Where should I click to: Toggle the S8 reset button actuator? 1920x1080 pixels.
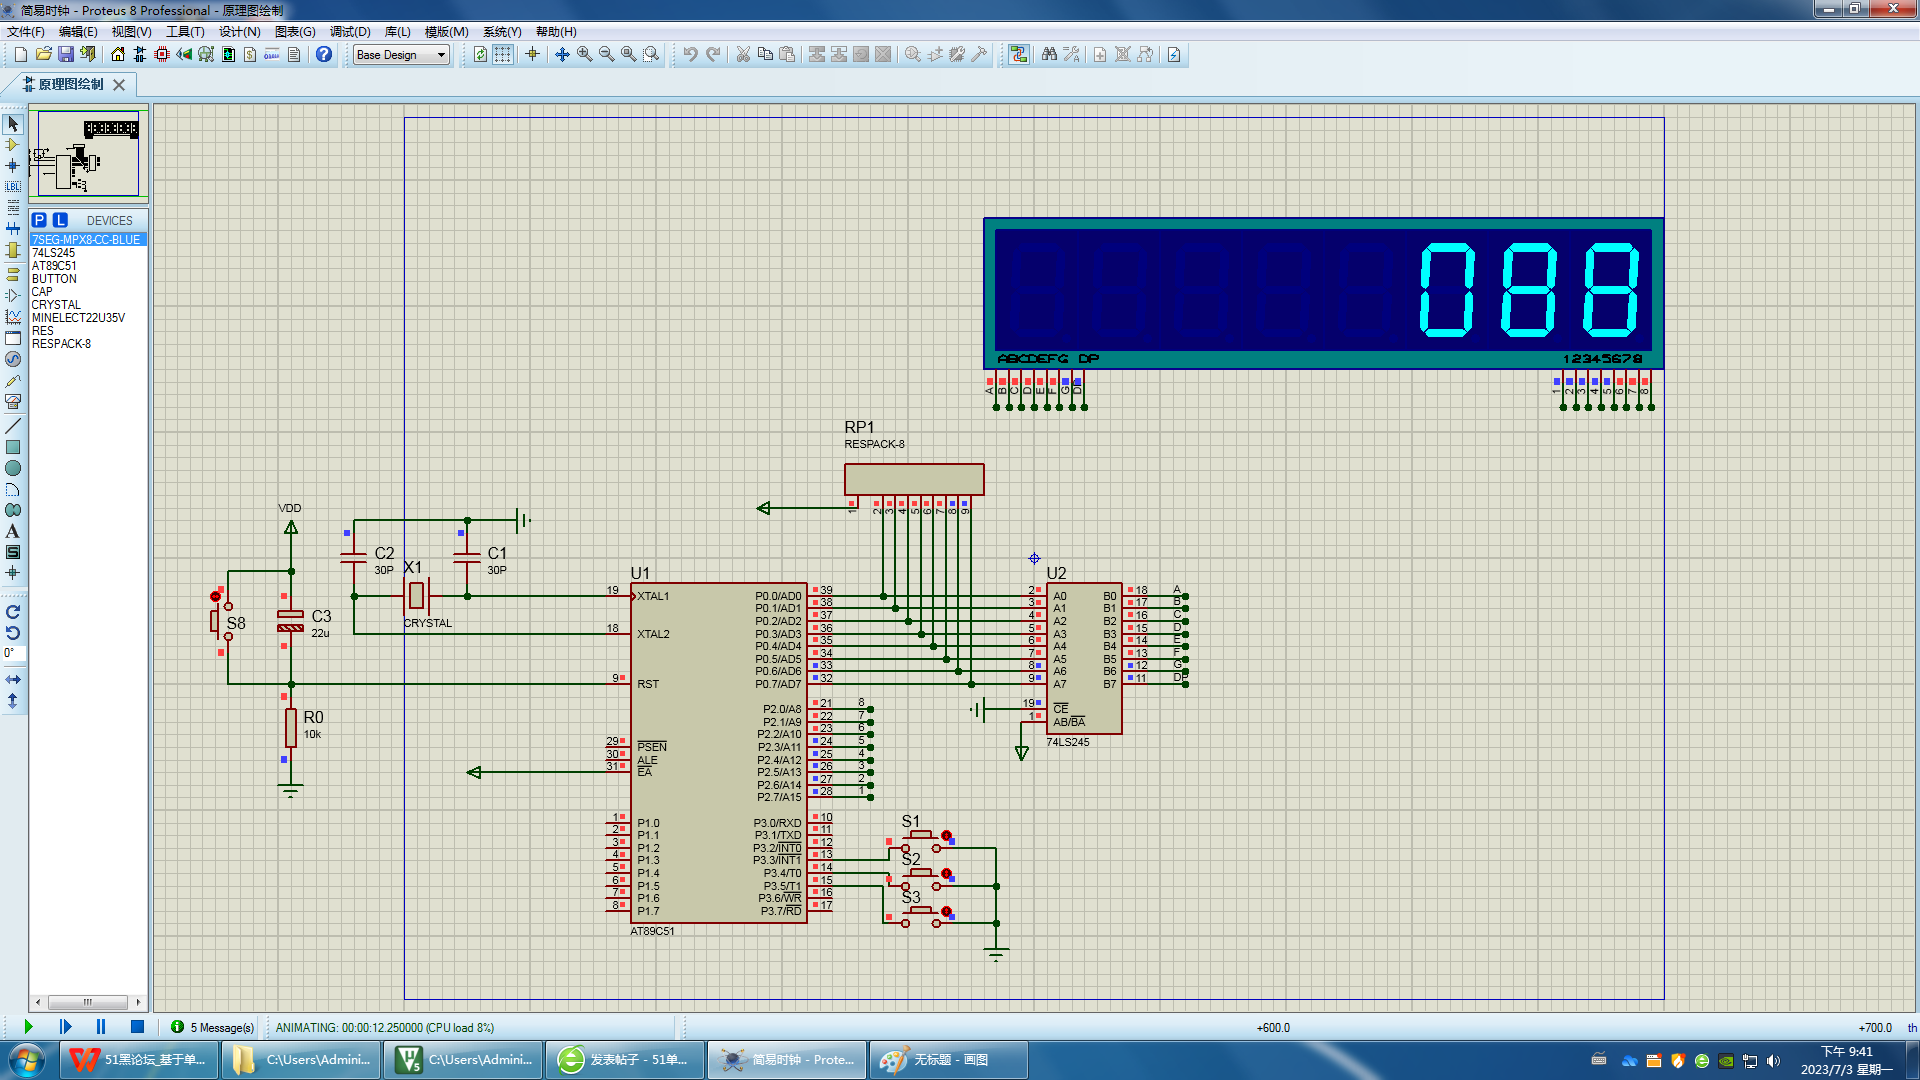coord(215,597)
